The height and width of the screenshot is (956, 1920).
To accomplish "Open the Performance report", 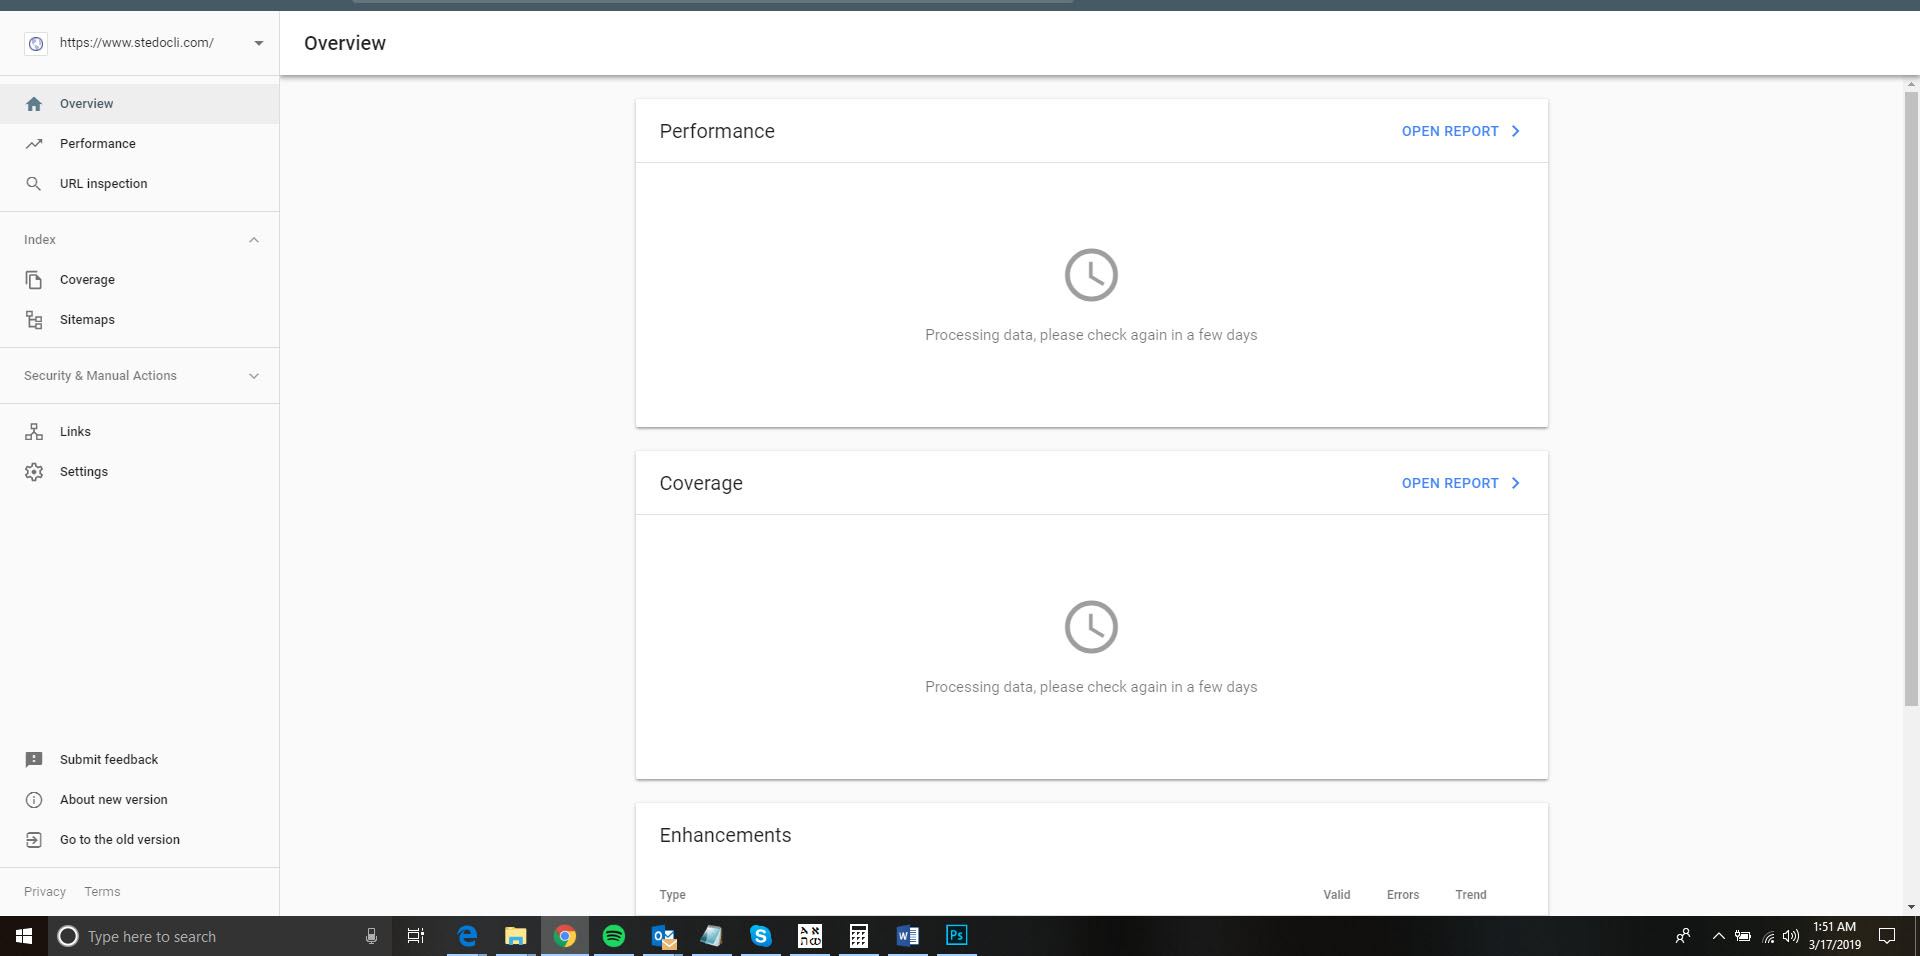I will pyautogui.click(x=1449, y=131).
